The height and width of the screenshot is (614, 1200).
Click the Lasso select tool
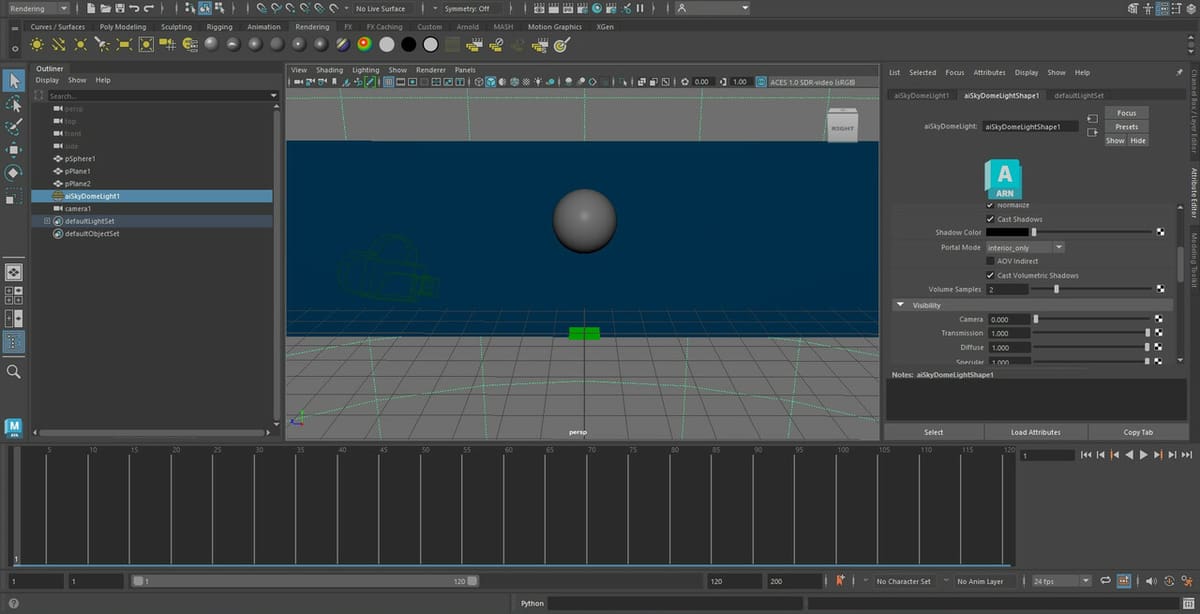14,104
